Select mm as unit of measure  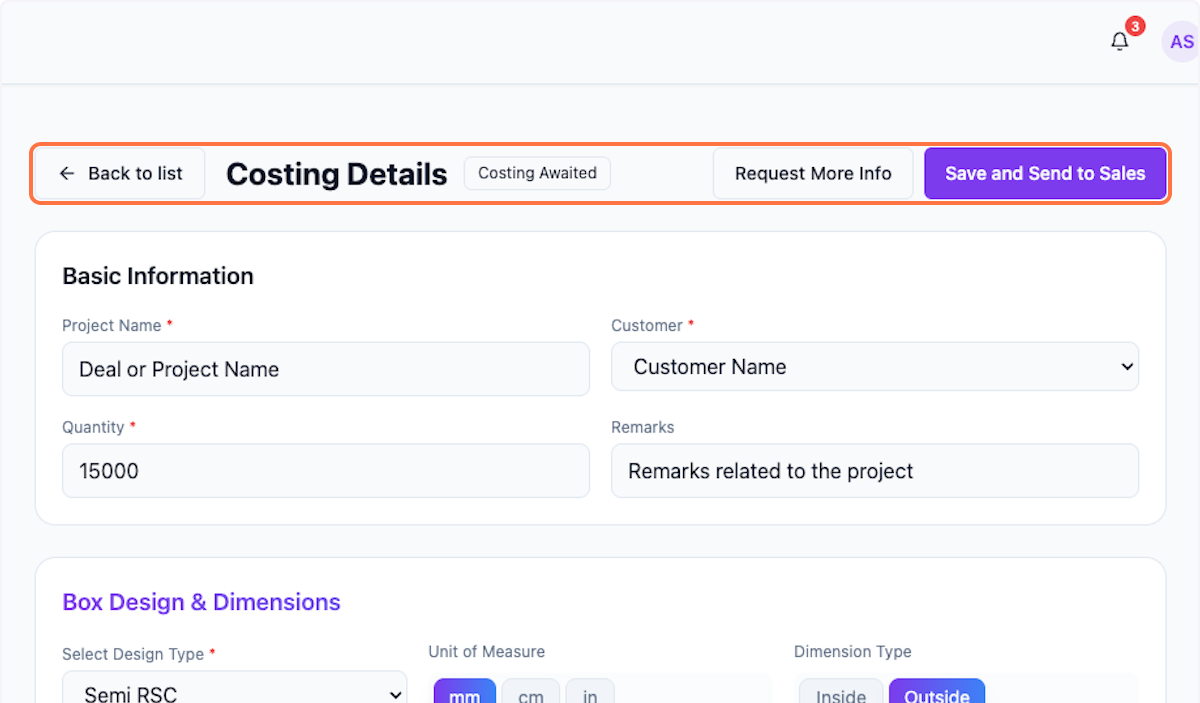point(465,694)
